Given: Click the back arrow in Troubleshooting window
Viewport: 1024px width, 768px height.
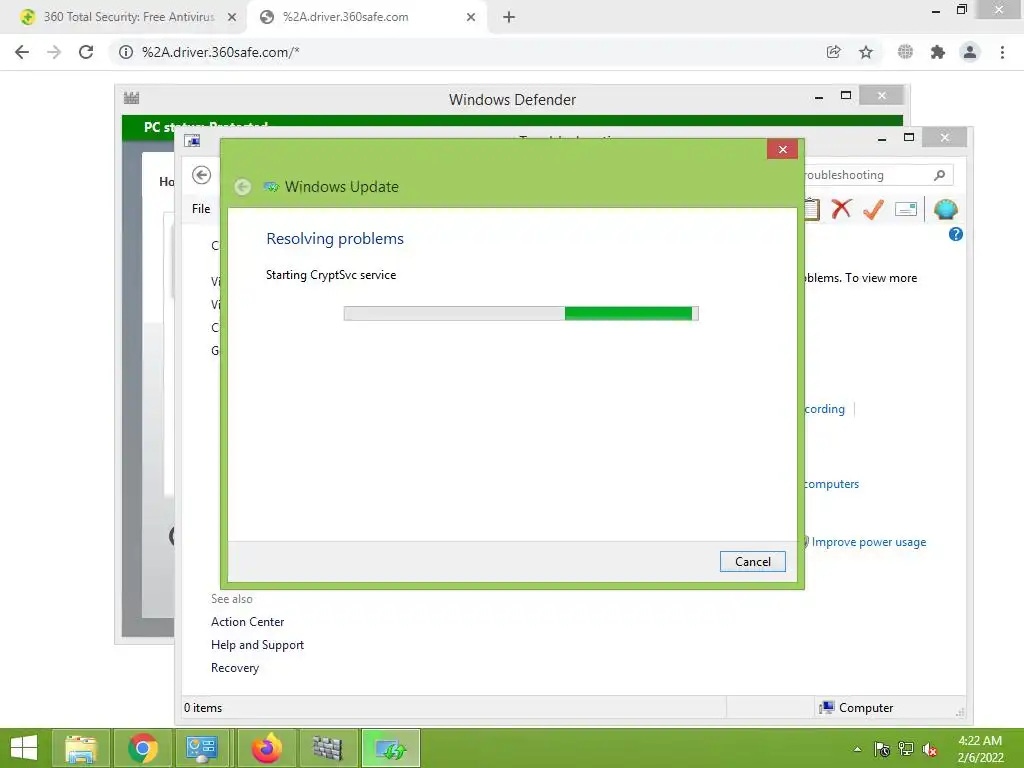Looking at the screenshot, I should pyautogui.click(x=201, y=175).
